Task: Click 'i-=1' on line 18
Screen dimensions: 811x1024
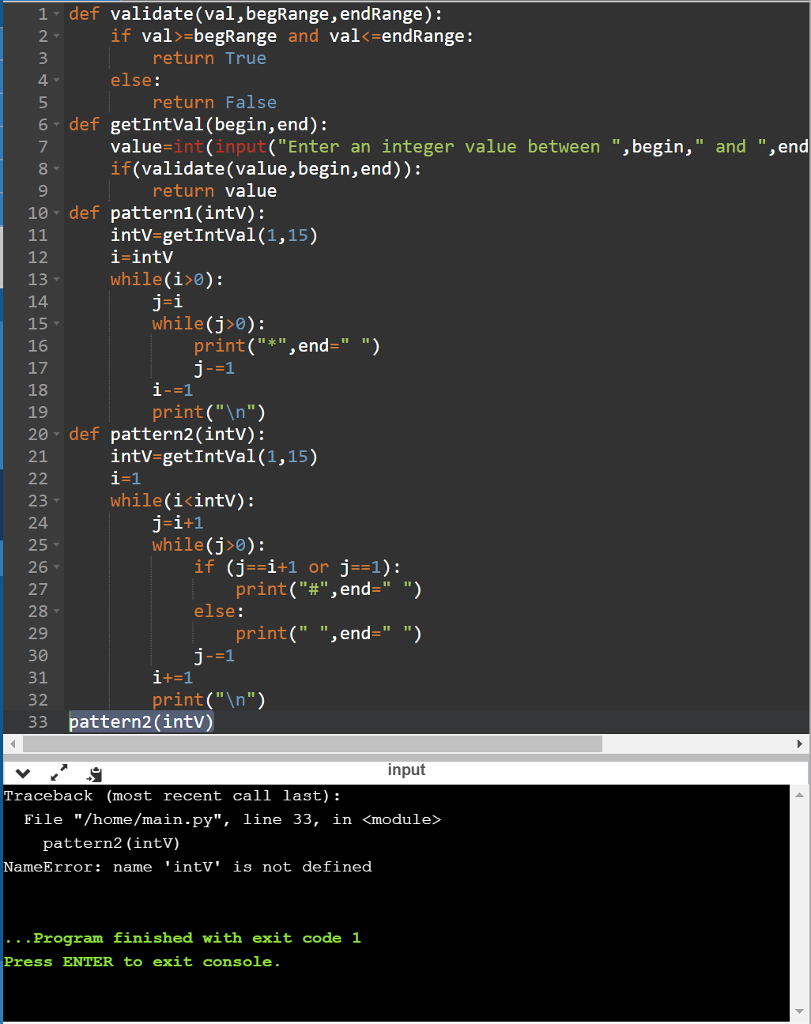Action: 172,390
